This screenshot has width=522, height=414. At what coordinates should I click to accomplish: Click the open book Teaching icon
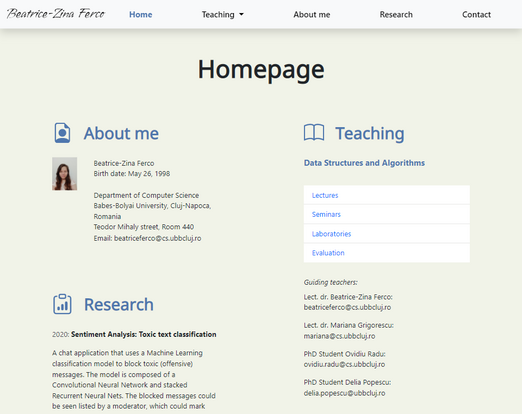(314, 133)
